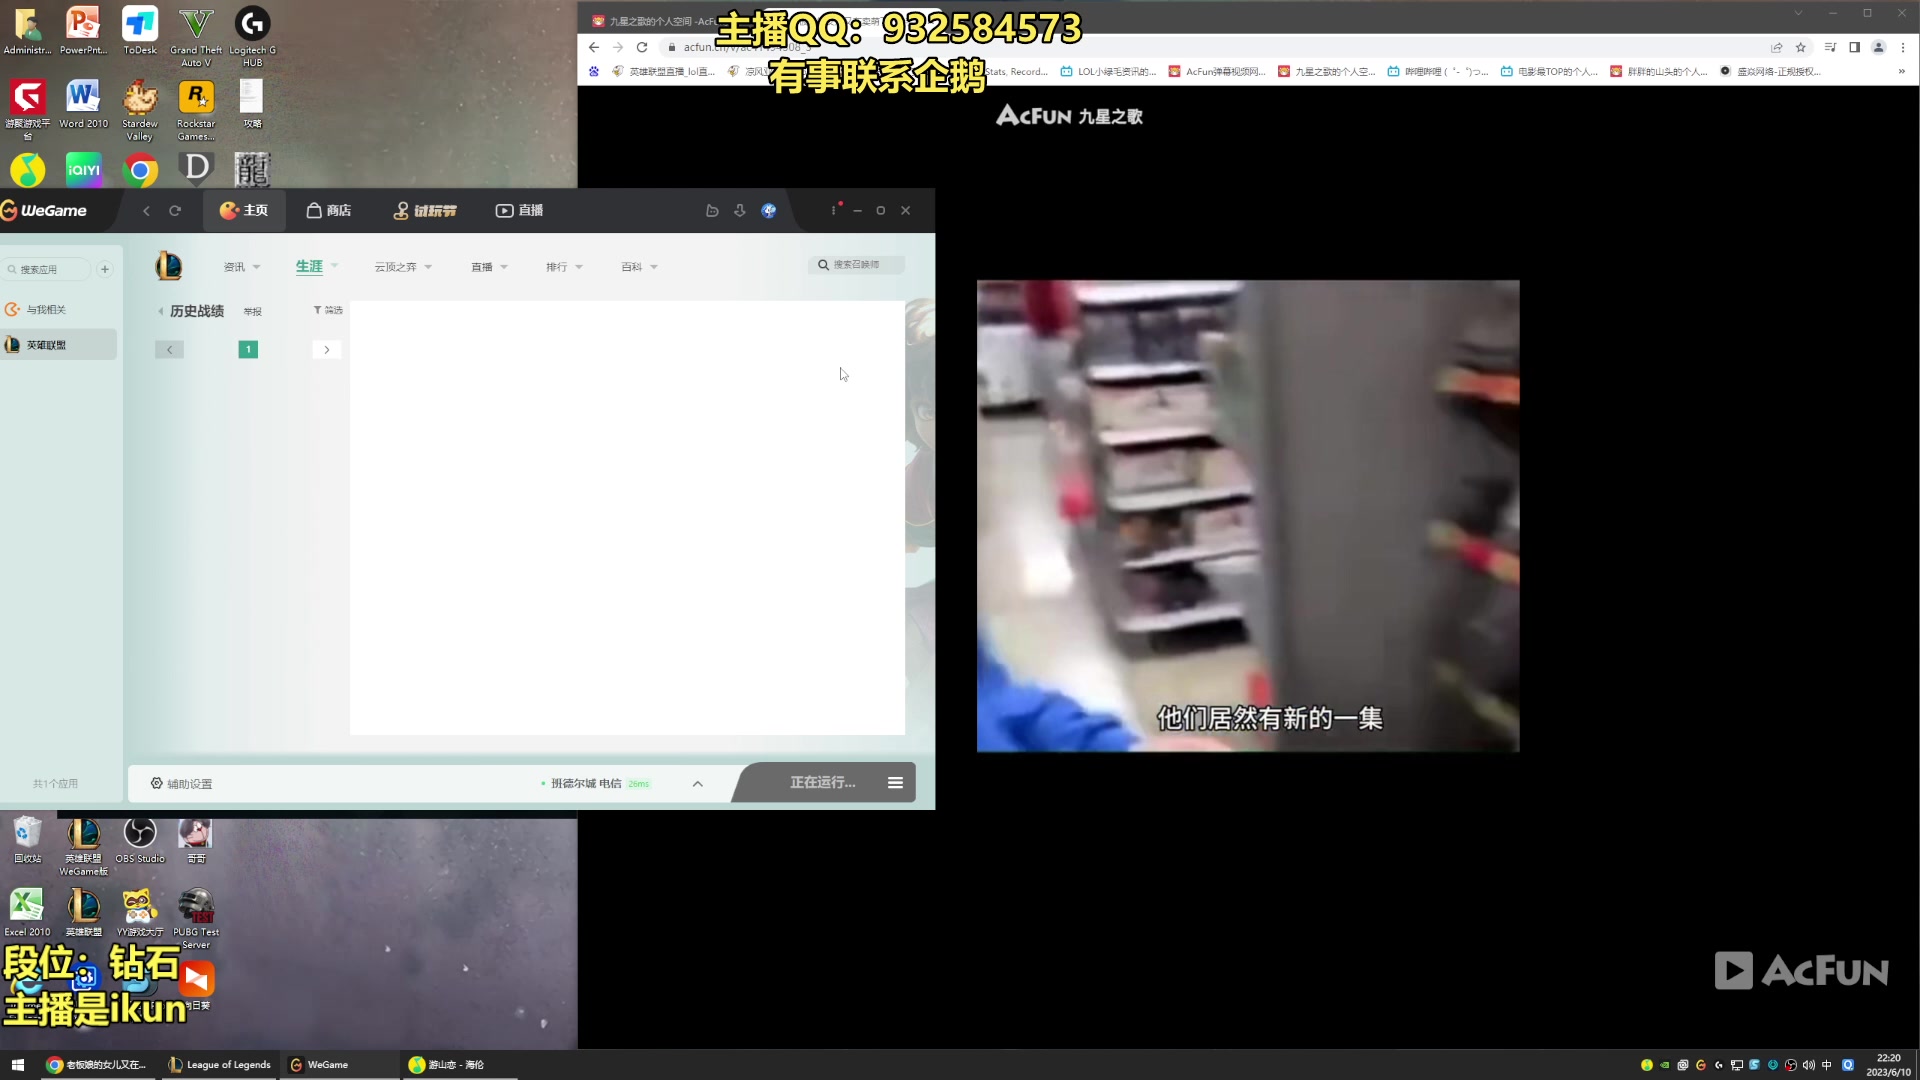Share this page from Chrome's address bar

[x=1777, y=47]
